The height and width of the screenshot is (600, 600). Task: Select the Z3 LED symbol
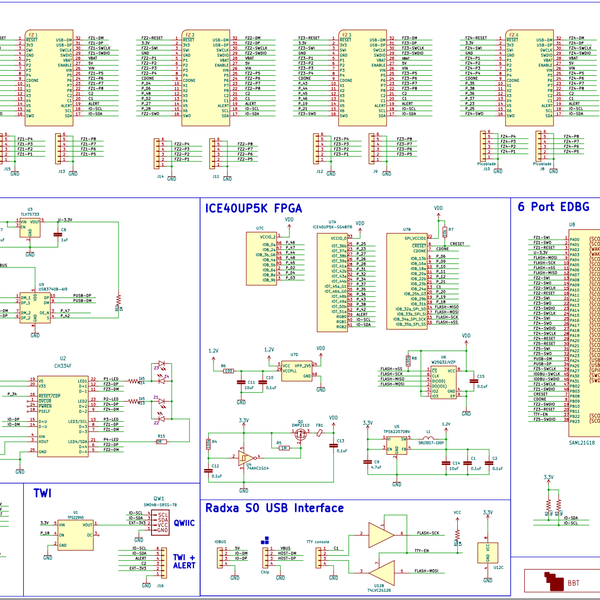pos(161,364)
